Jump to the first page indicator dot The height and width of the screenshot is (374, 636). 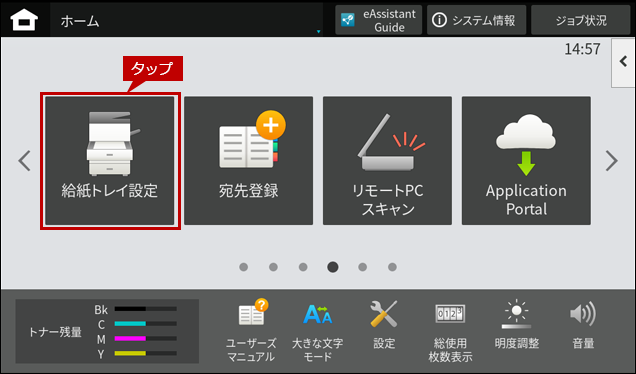(243, 267)
